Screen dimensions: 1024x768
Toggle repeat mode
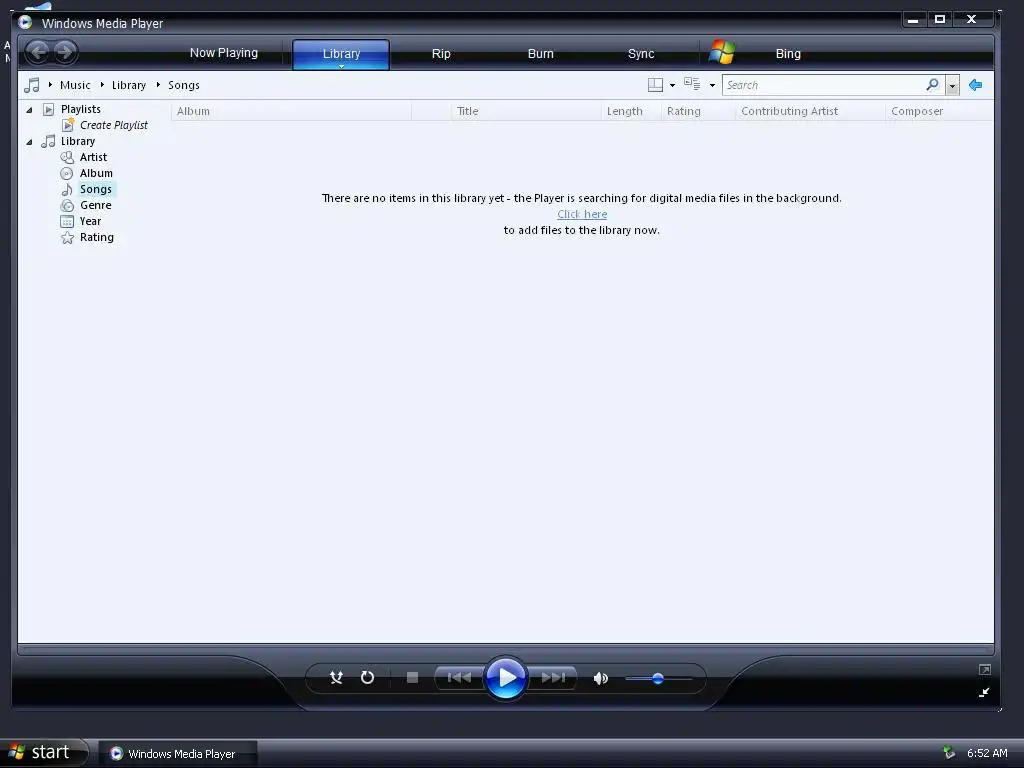(368, 678)
